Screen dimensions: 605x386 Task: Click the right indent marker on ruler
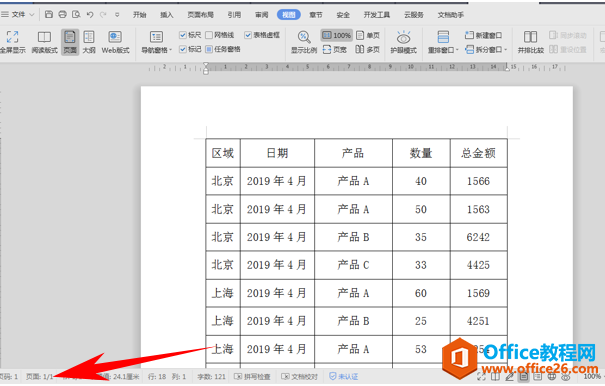(507, 68)
